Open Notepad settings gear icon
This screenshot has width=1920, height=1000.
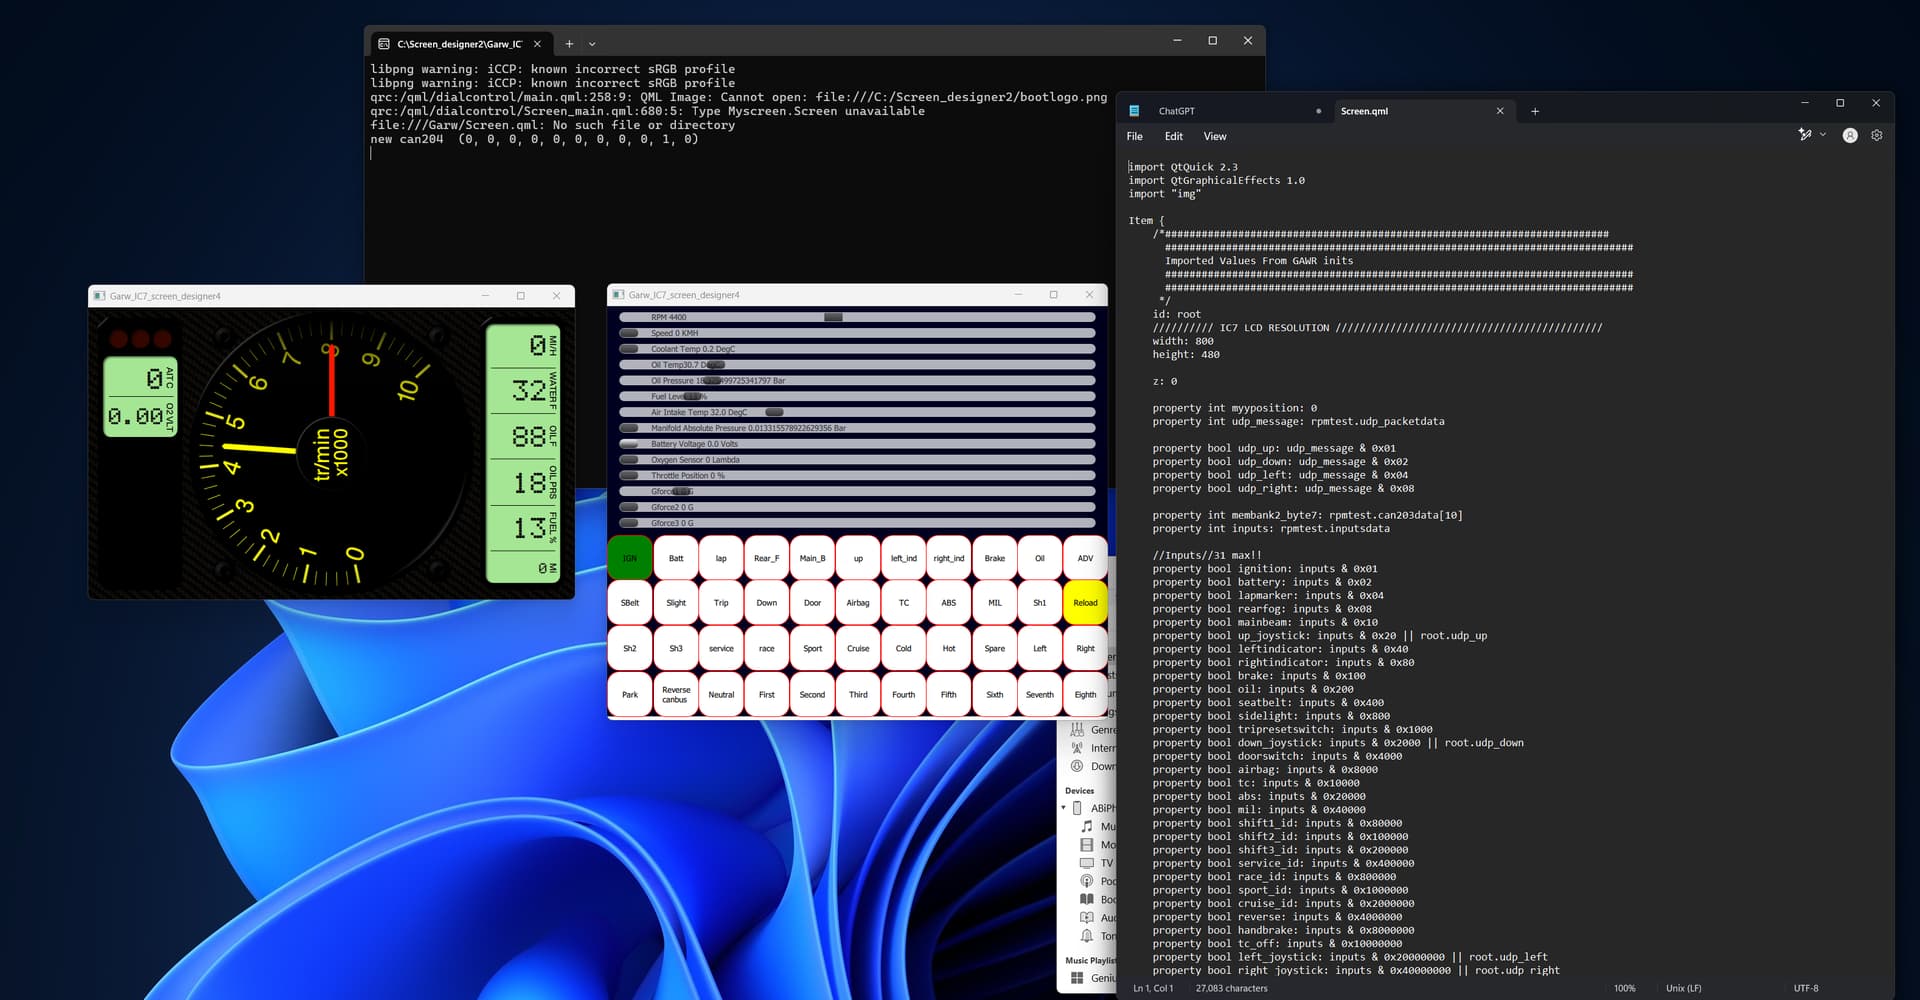(1877, 136)
